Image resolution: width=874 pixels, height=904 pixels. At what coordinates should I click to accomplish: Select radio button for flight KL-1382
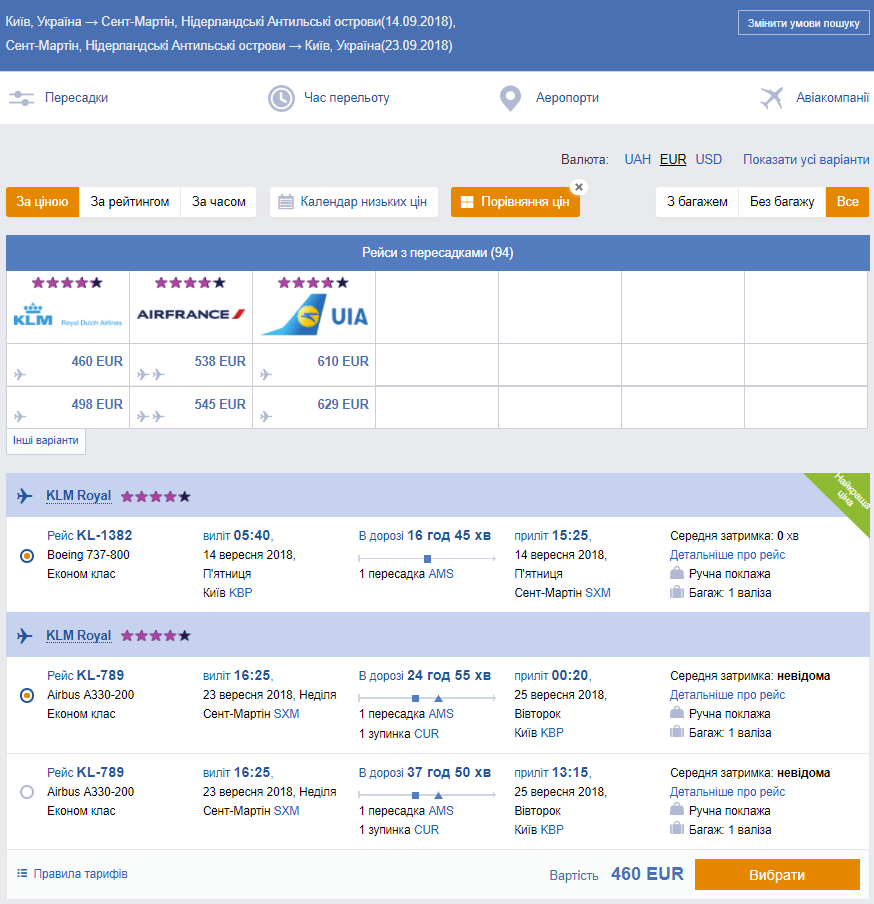(x=27, y=556)
